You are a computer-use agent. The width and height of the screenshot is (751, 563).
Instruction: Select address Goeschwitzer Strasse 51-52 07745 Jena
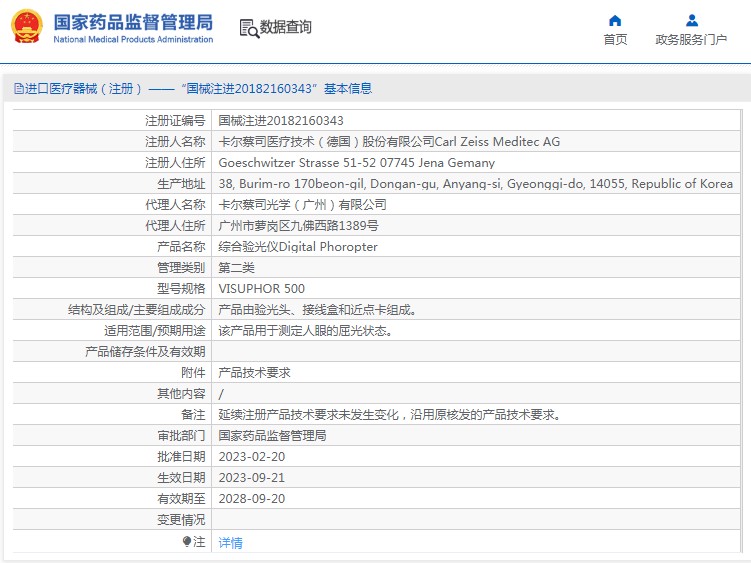tap(356, 163)
